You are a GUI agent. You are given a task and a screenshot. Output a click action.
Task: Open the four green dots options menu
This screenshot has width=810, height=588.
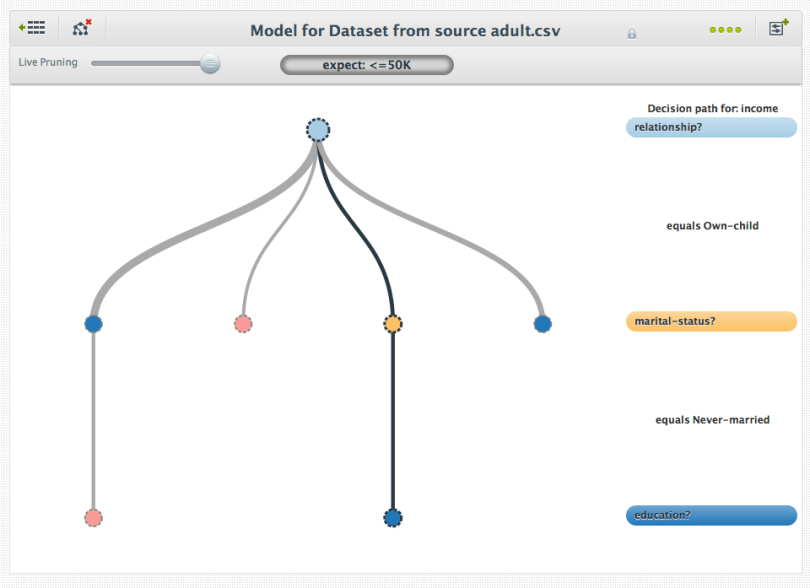pos(724,29)
